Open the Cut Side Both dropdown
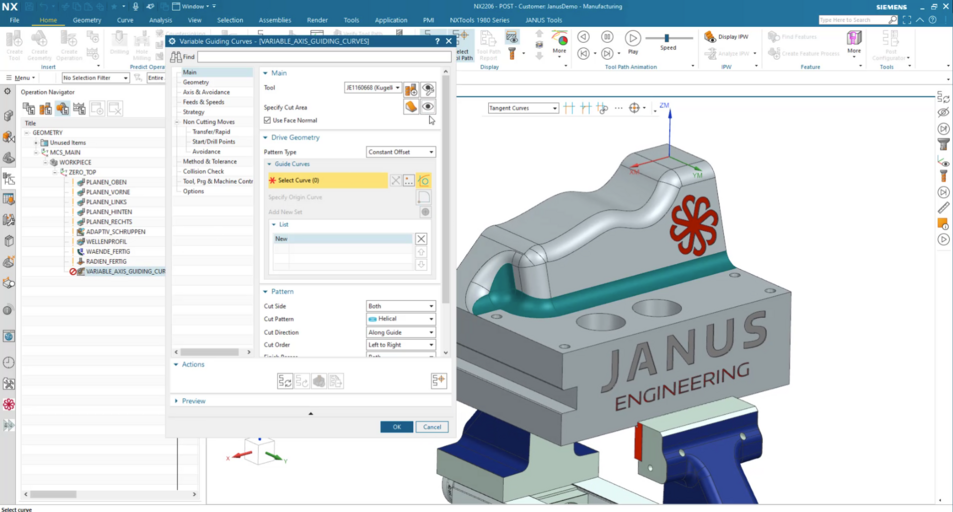Image resolution: width=953 pixels, height=512 pixels. (x=401, y=306)
